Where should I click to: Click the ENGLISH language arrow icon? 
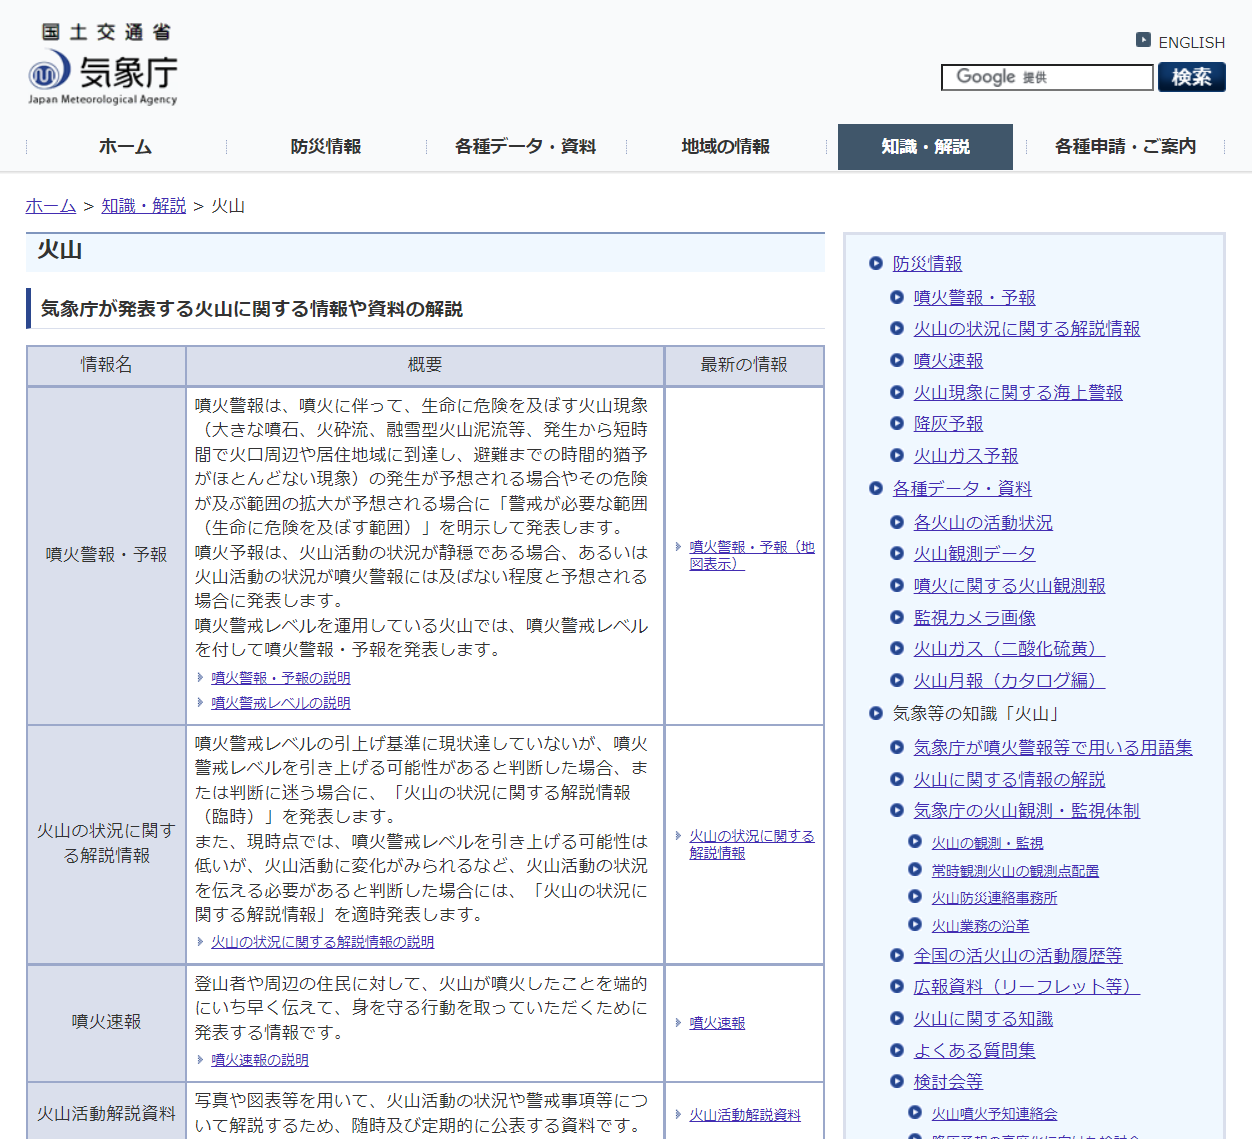1143,40
